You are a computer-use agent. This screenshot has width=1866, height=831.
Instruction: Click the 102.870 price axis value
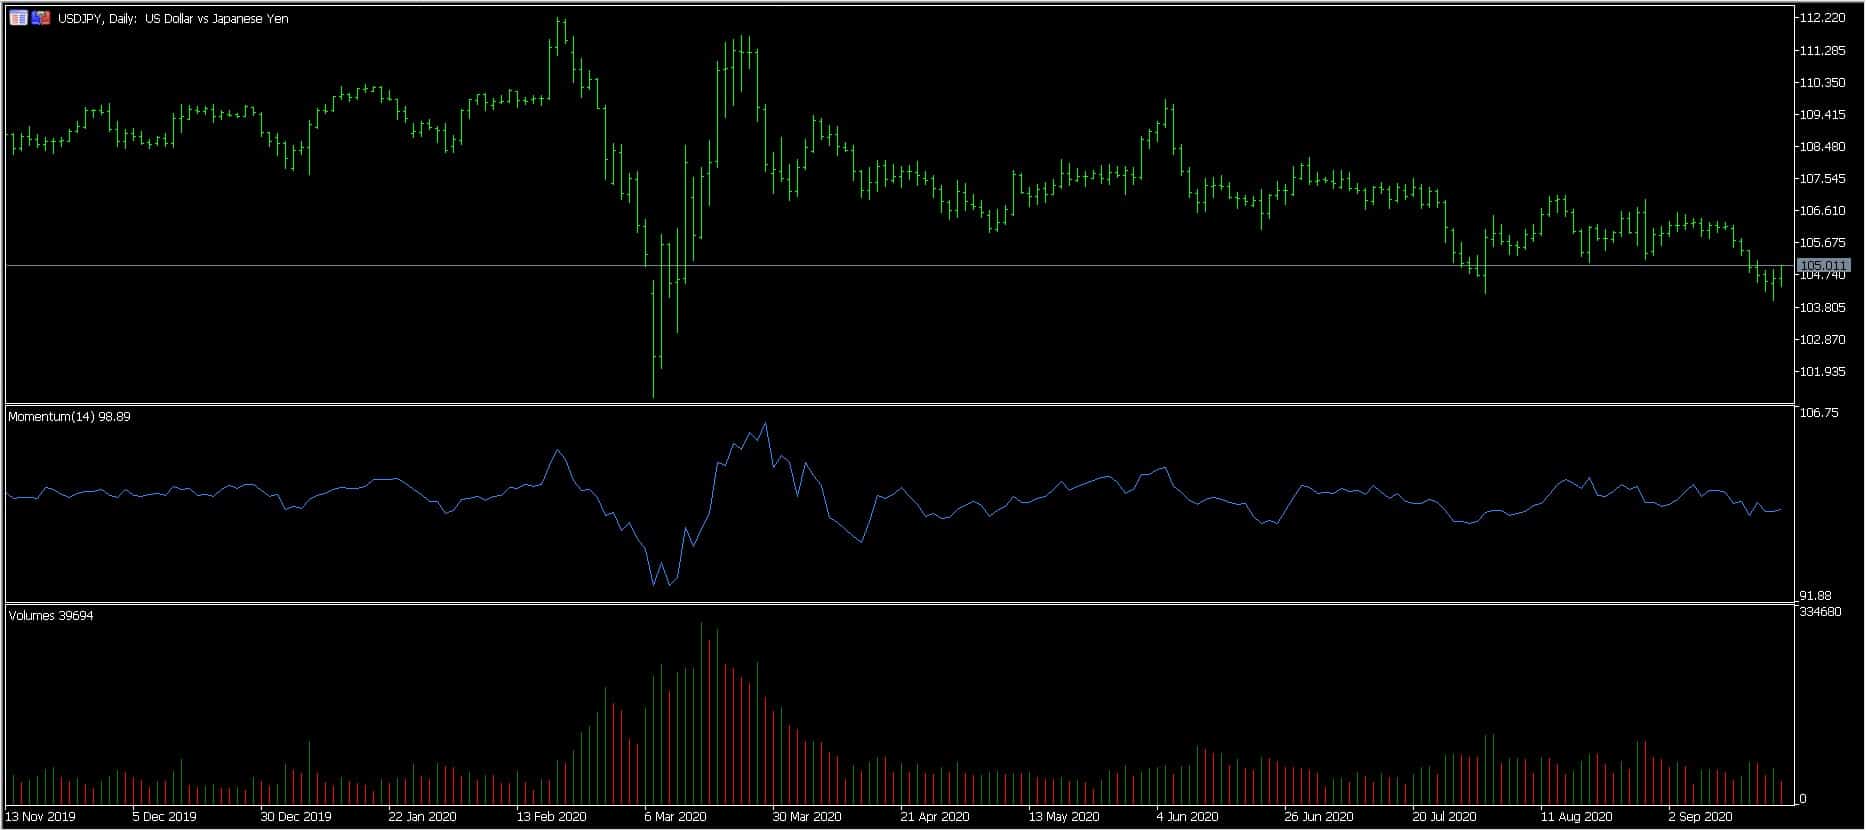pyautogui.click(x=1822, y=339)
